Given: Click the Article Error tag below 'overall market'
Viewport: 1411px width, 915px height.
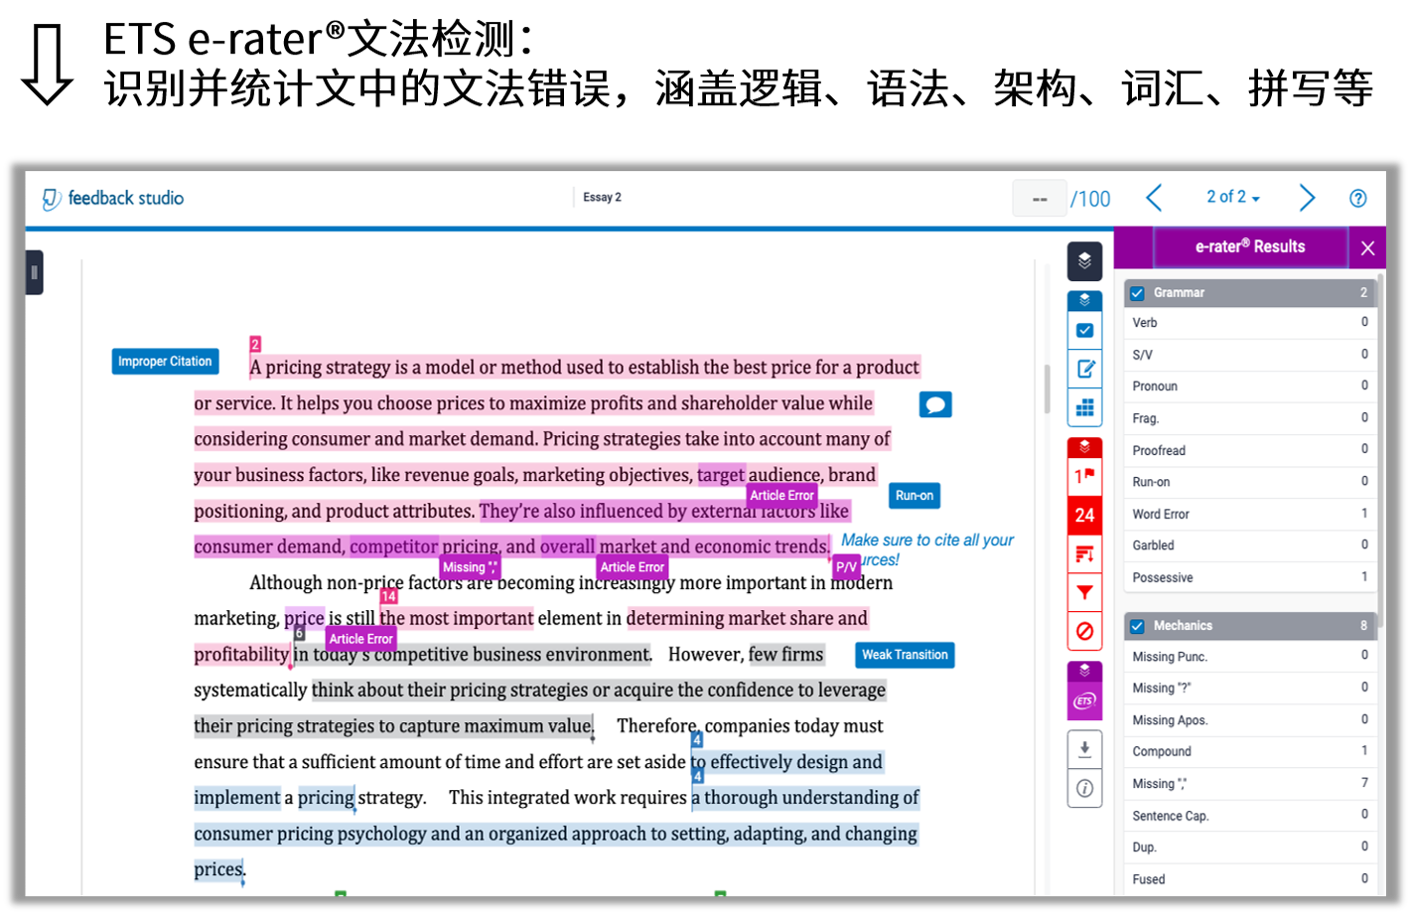Looking at the screenshot, I should (x=632, y=567).
